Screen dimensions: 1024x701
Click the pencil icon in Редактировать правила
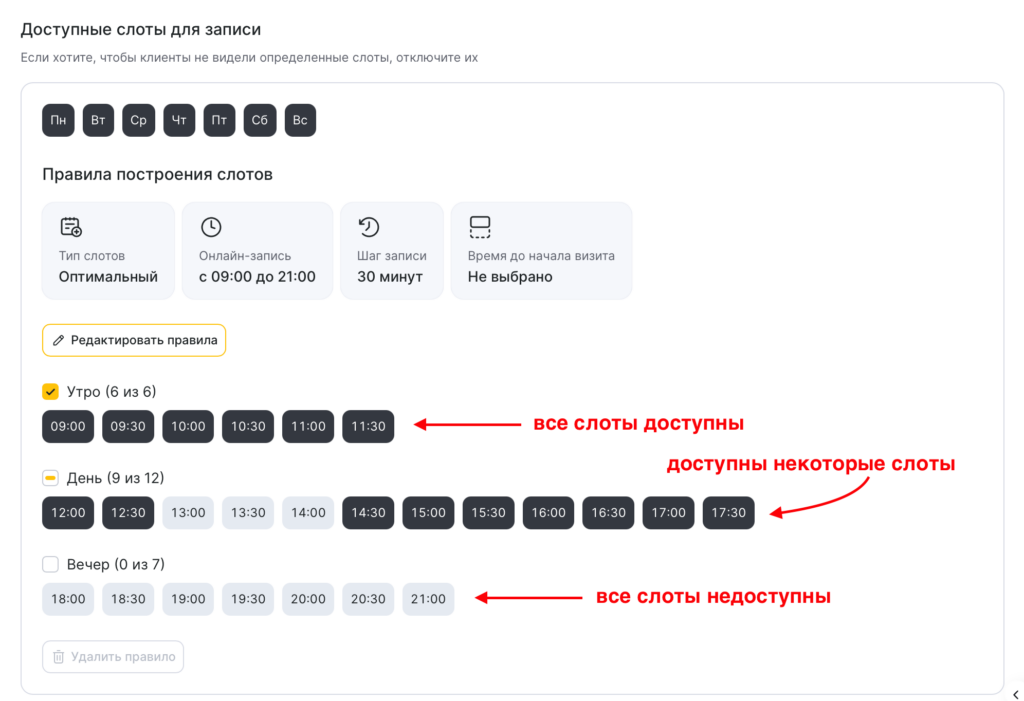[x=59, y=340]
